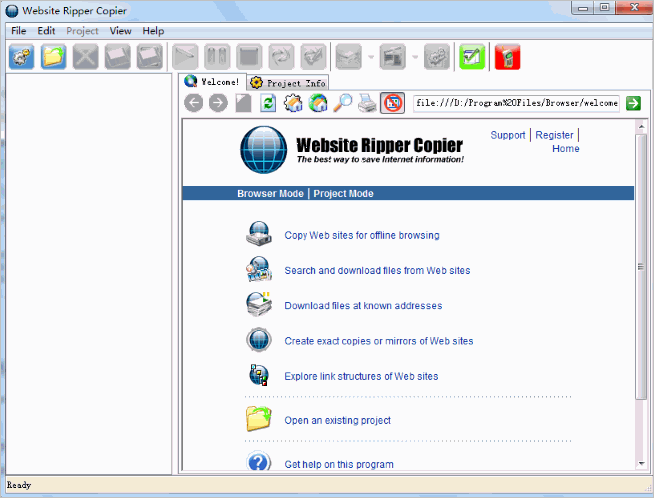Click the greyed-out pause toolbar icon
654x498 pixels.
click(x=217, y=56)
